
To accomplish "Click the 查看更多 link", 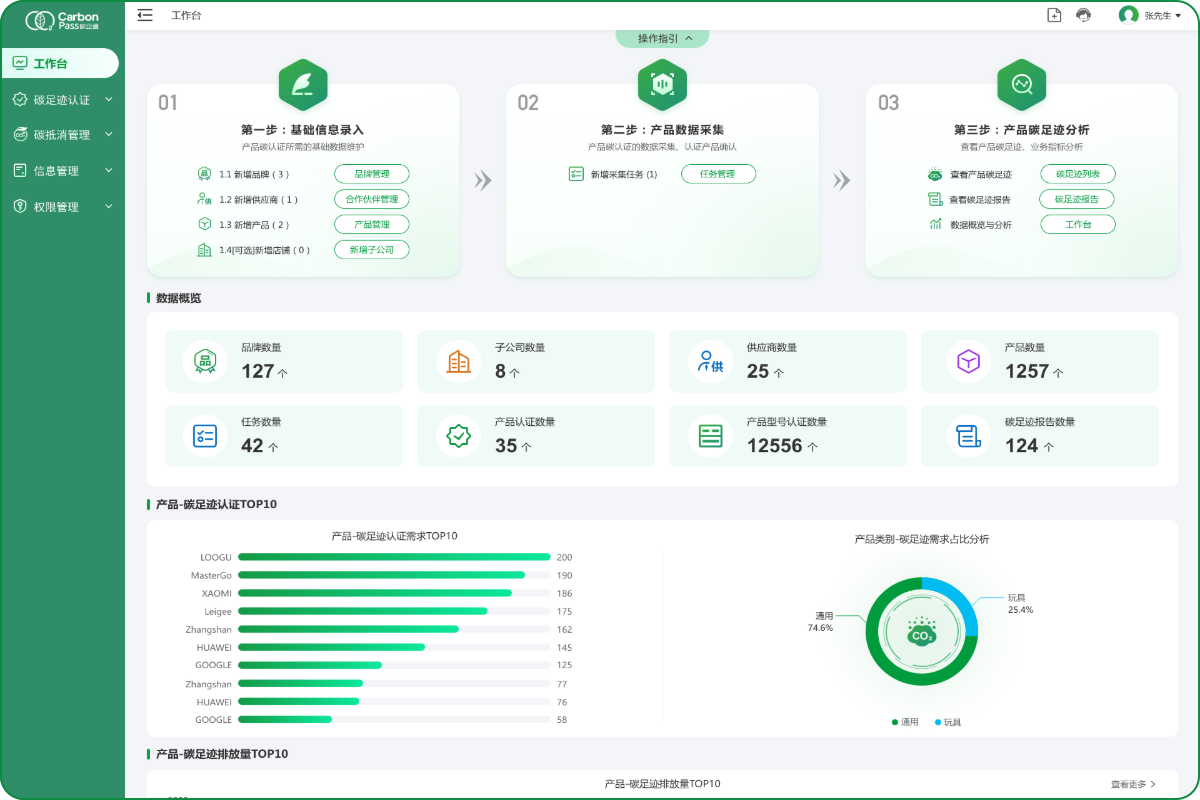I will click(x=1133, y=784).
